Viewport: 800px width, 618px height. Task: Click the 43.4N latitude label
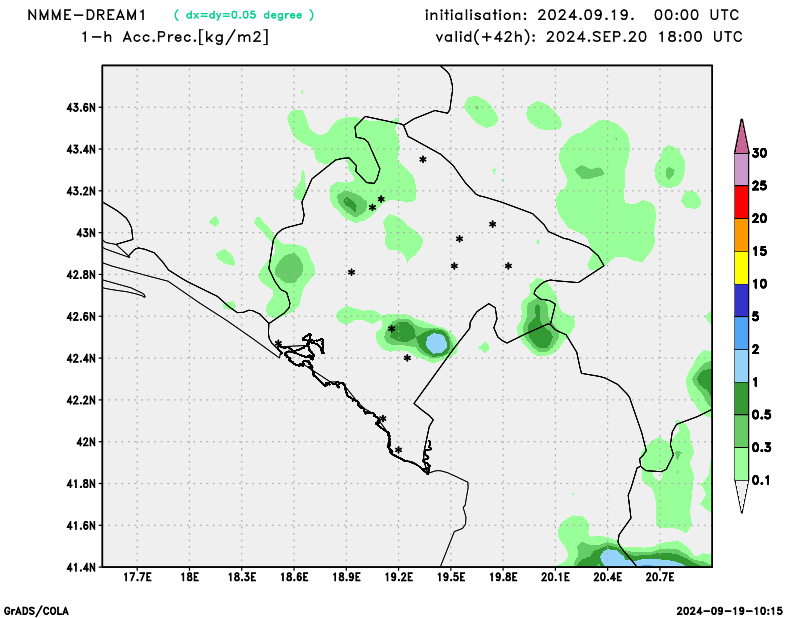(x=81, y=150)
